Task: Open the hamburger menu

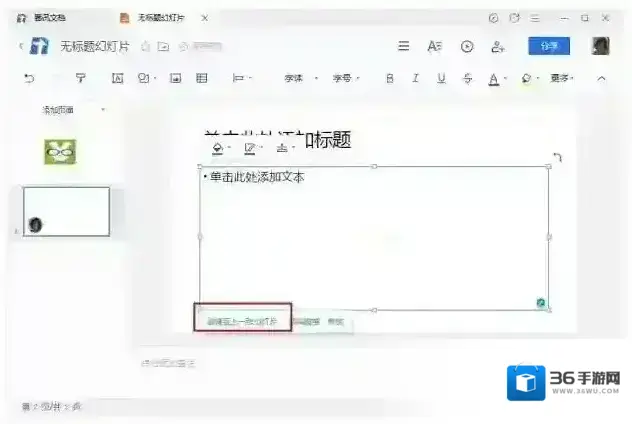Action: 404,46
